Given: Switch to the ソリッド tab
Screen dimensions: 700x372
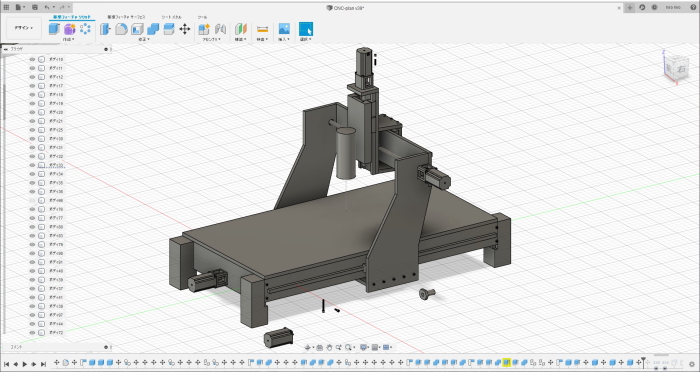Looking at the screenshot, I should coord(72,17).
